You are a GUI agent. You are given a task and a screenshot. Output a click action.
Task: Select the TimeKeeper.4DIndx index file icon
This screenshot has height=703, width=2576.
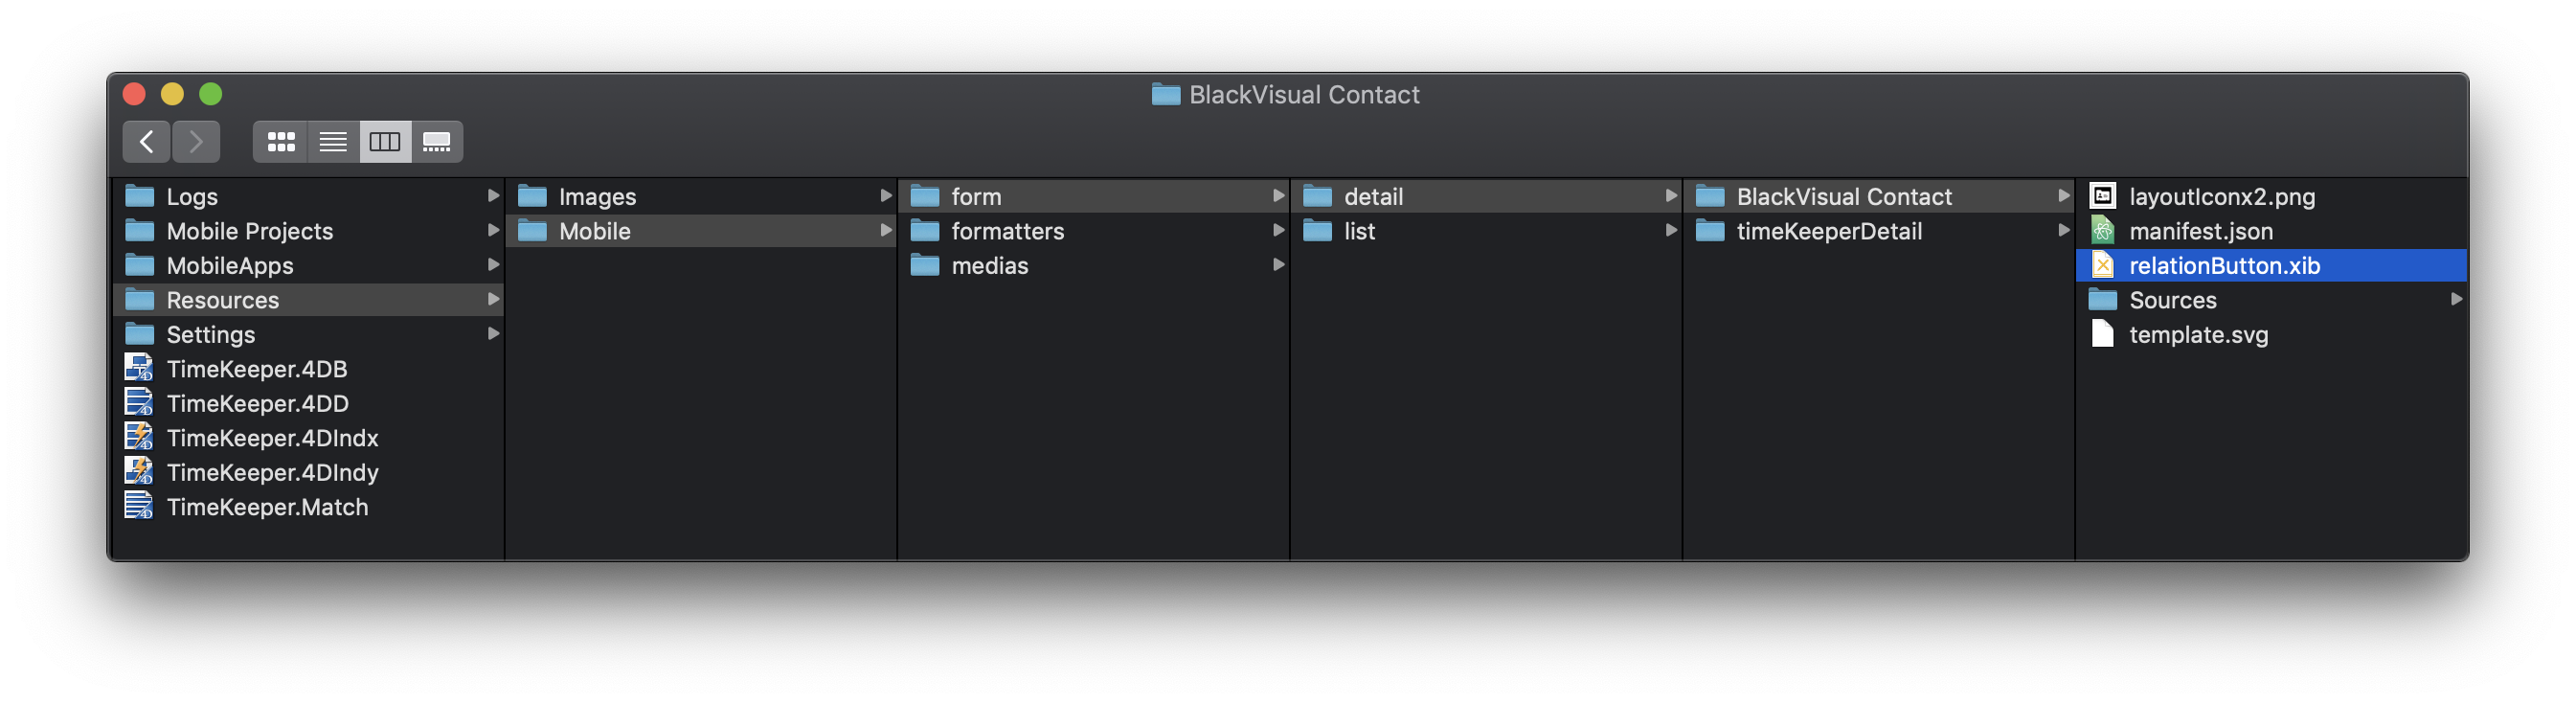point(139,437)
